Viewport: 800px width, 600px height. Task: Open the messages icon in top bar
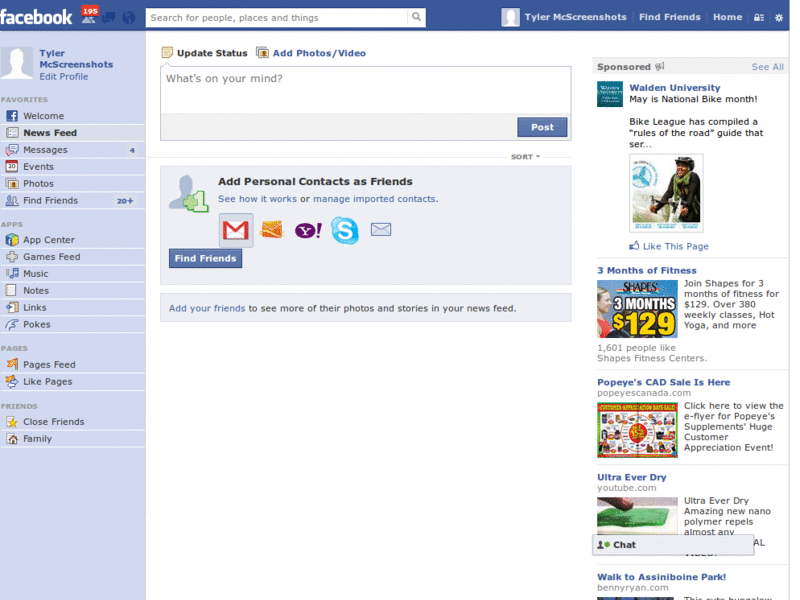(x=109, y=18)
